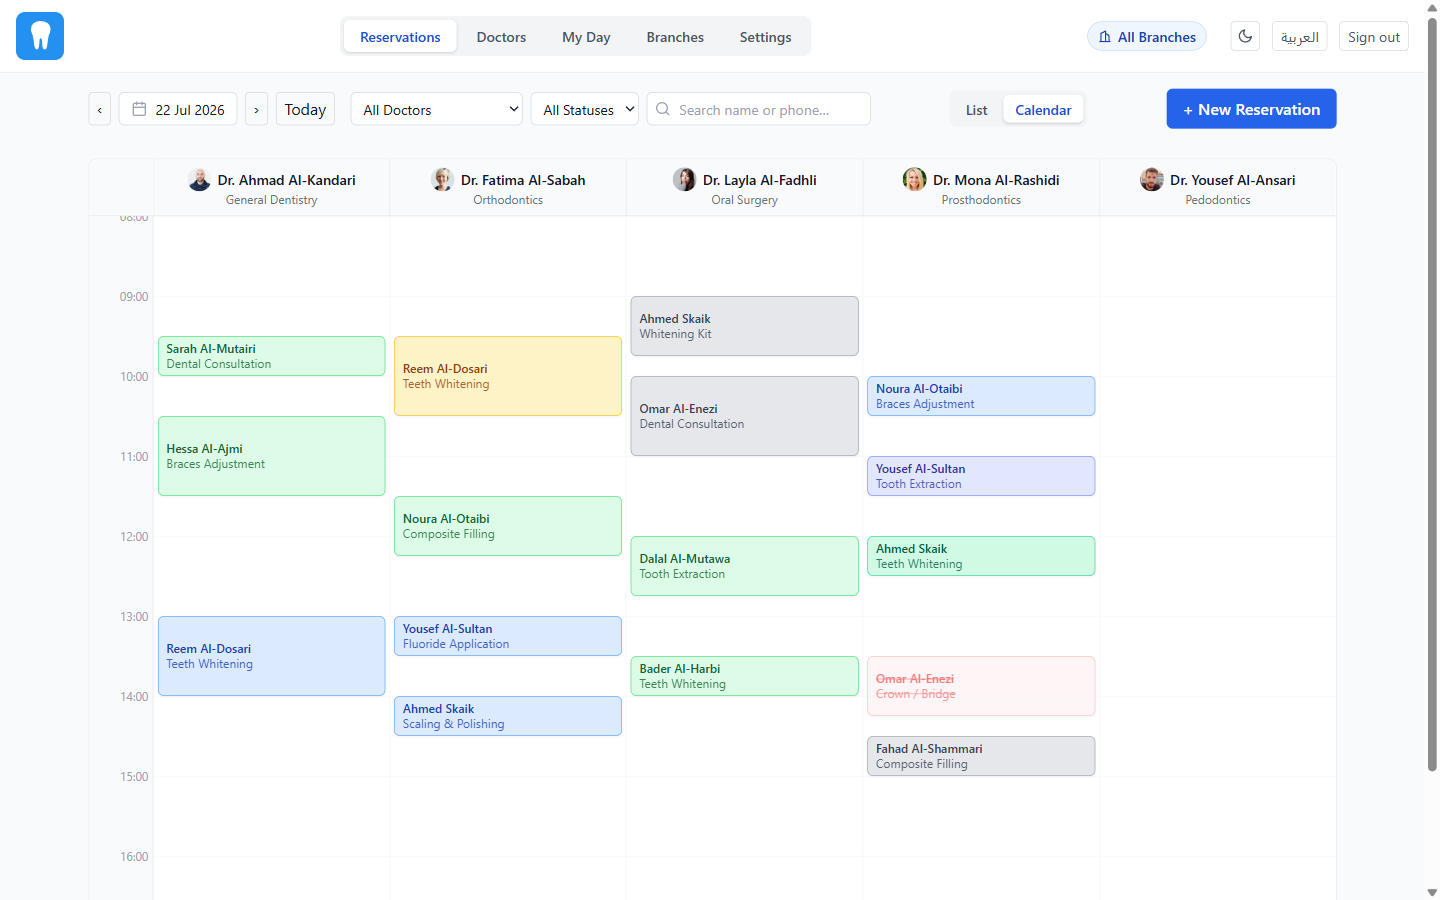1440x900 pixels.
Task: Click the 09:00 time label
Action: tap(134, 297)
